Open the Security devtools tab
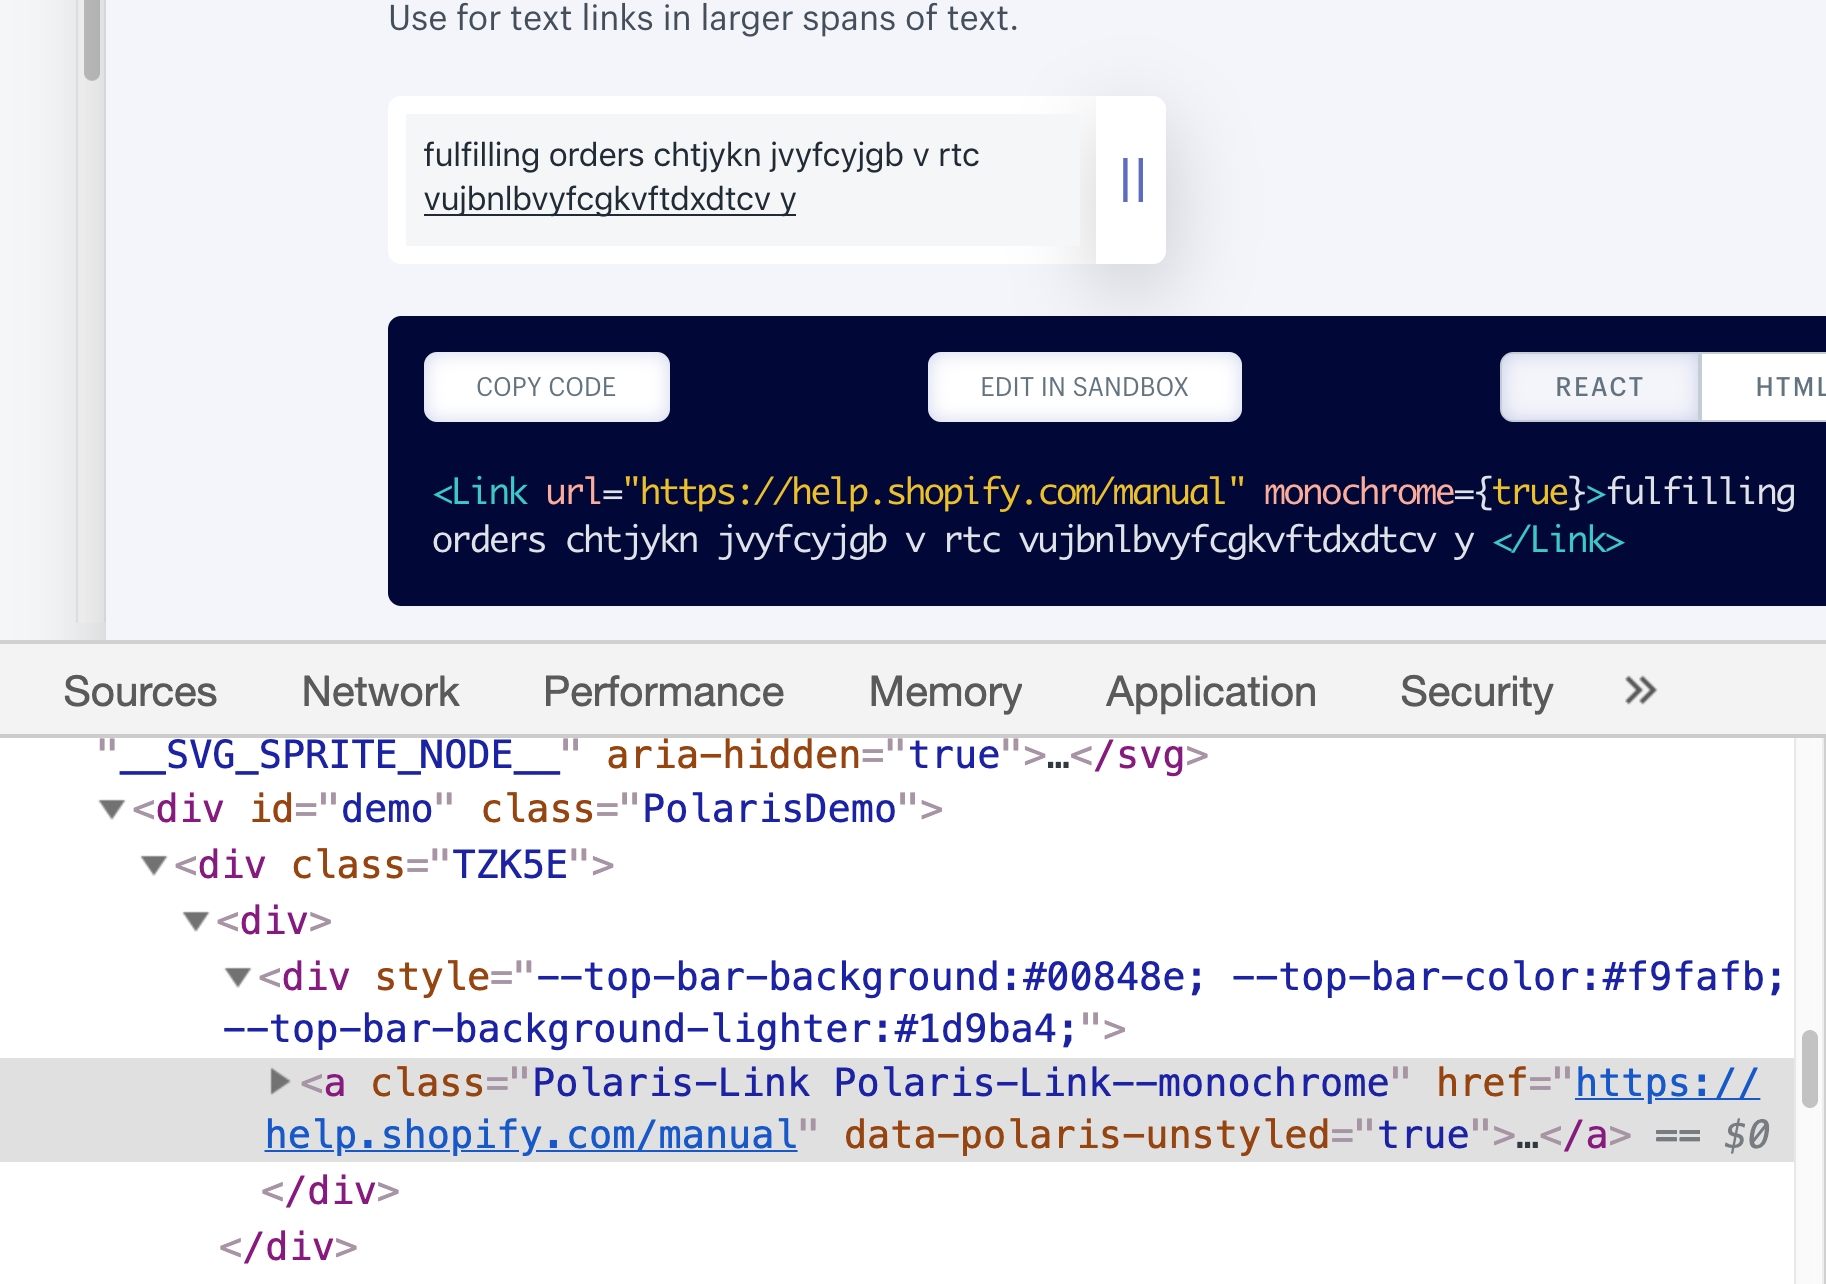 coord(1476,691)
